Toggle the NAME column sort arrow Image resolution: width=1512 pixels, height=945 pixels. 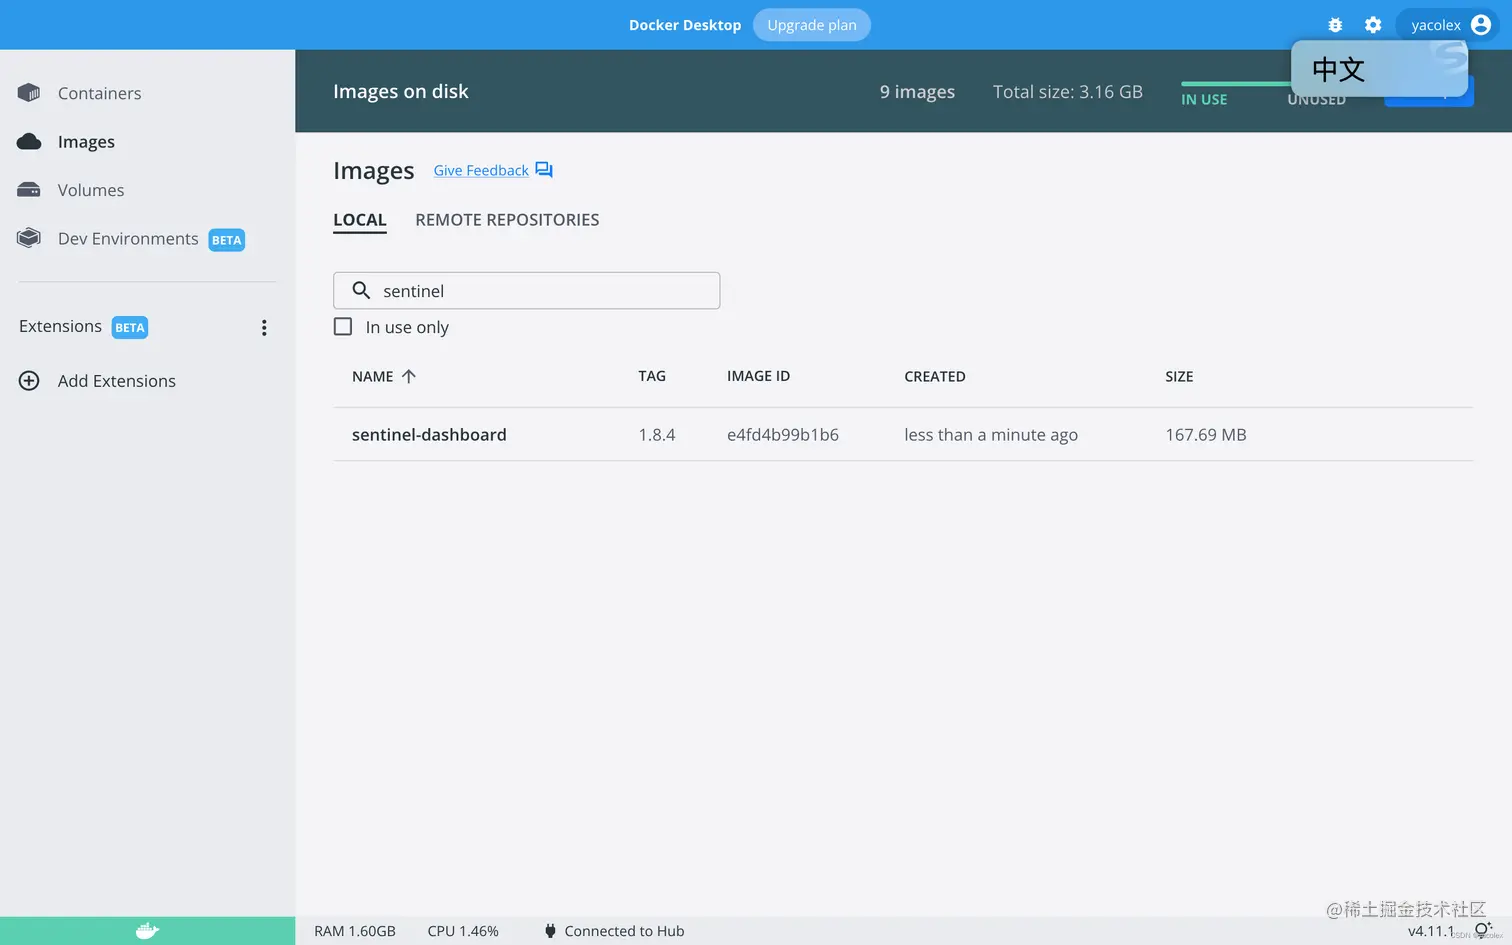[408, 376]
